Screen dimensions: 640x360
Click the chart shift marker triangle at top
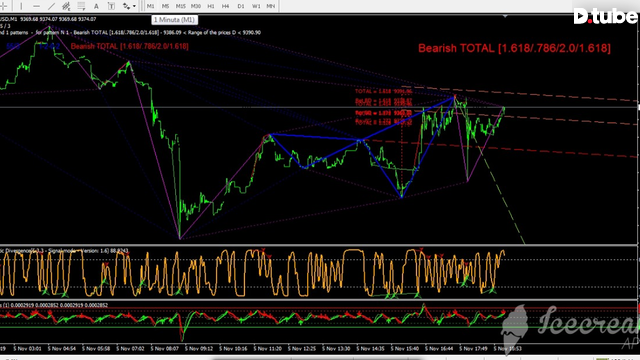(x=505, y=16)
